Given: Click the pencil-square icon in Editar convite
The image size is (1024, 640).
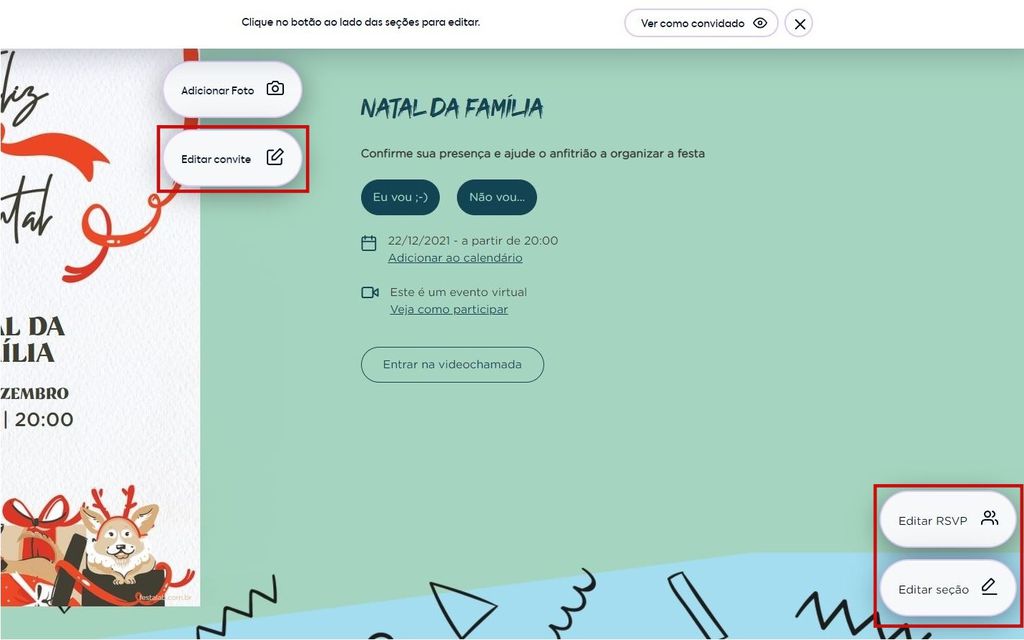Looking at the screenshot, I should coord(275,157).
